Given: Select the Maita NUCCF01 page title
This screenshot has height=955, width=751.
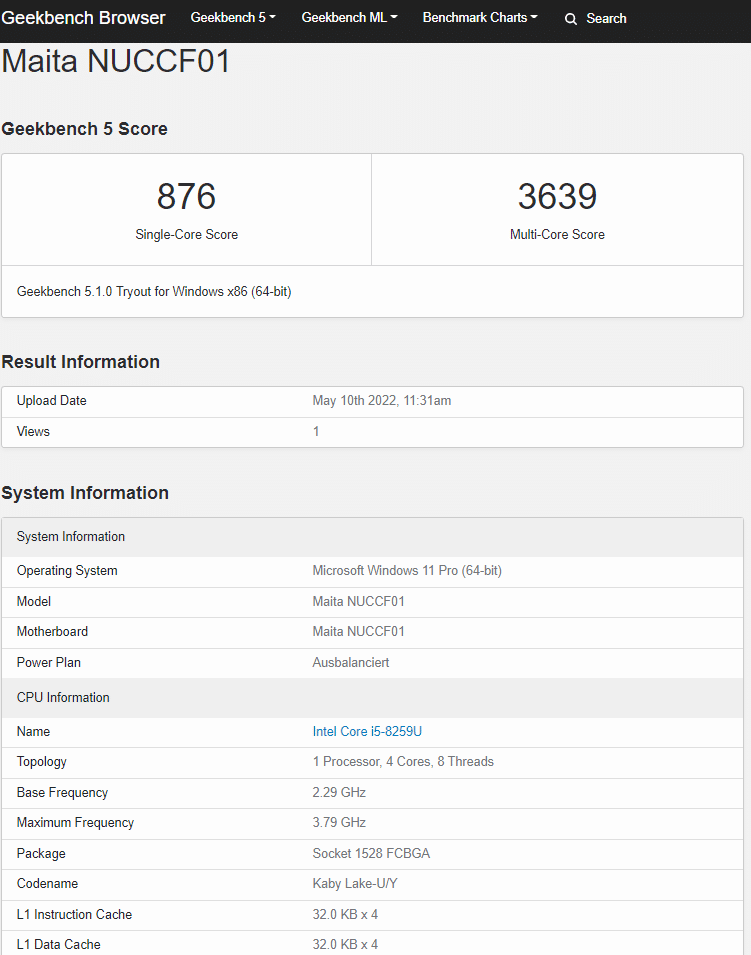Looking at the screenshot, I should point(116,61).
